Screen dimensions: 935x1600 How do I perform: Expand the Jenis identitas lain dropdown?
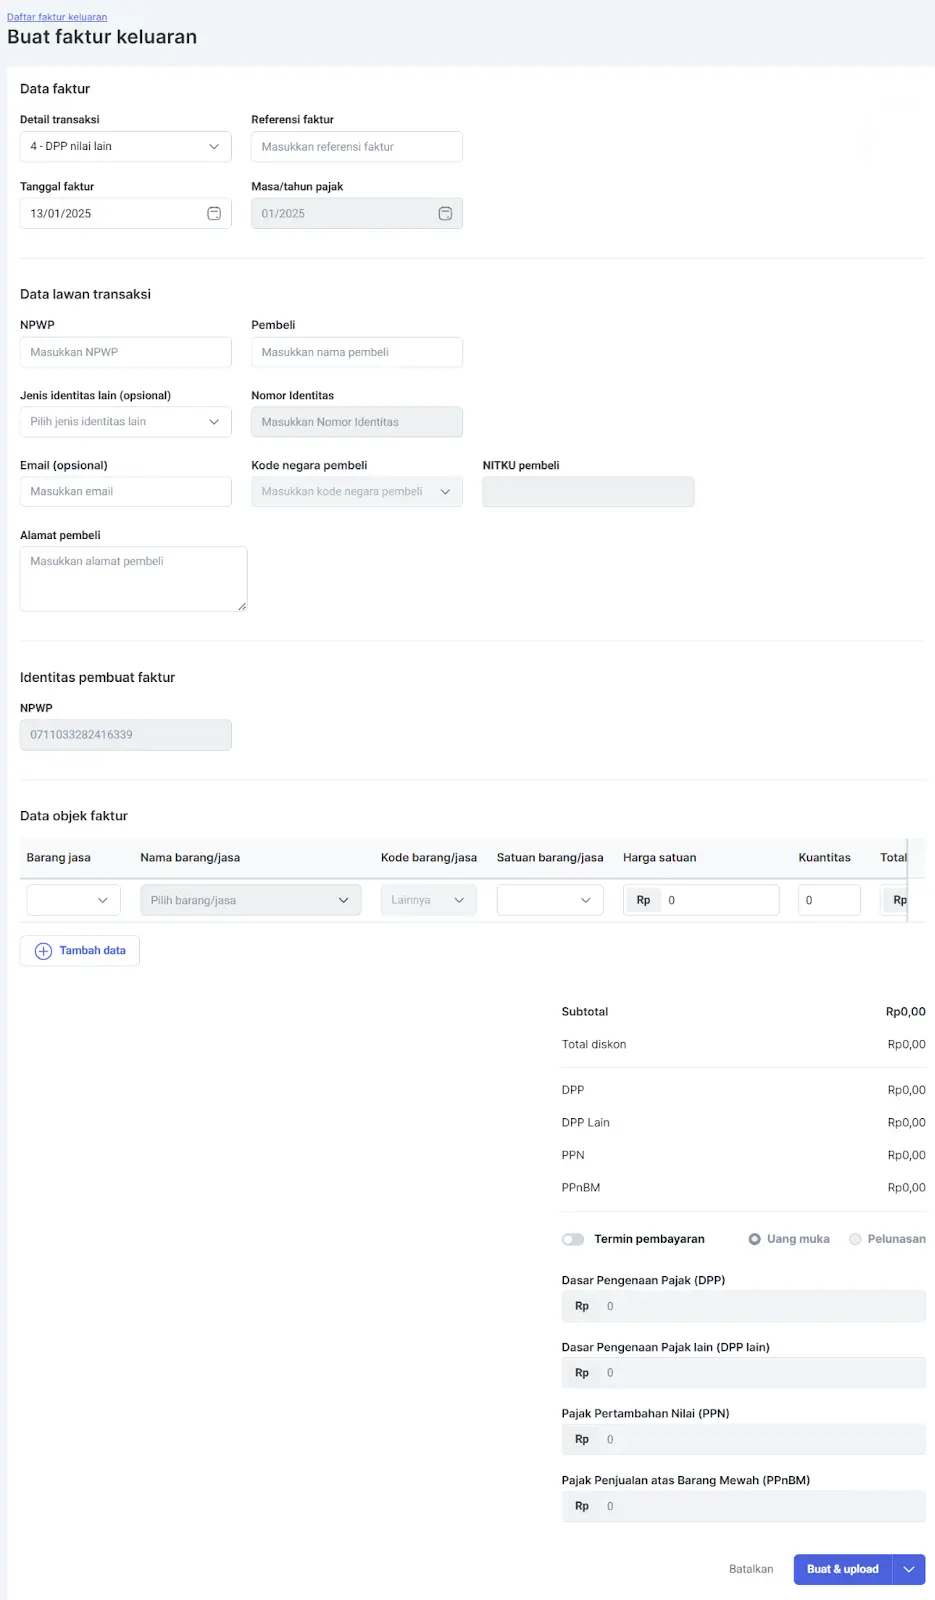[x=126, y=422]
